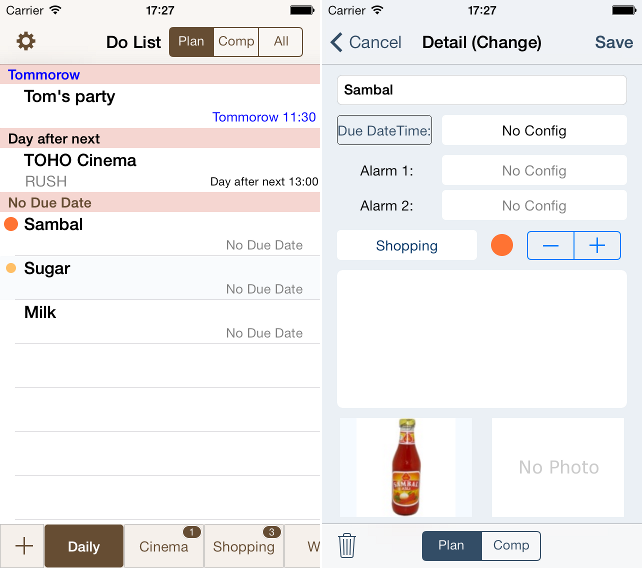Viewport: 642px width, 568px height.
Task: Change the Shopping category selector
Action: [x=407, y=245]
